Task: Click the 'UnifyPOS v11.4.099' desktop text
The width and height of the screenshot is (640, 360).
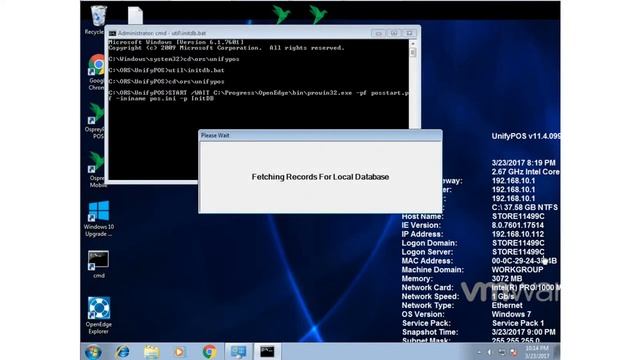Action: point(526,136)
